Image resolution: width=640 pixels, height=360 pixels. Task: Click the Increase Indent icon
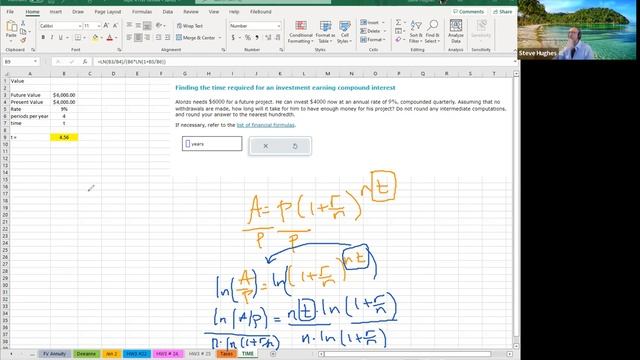click(x=167, y=38)
